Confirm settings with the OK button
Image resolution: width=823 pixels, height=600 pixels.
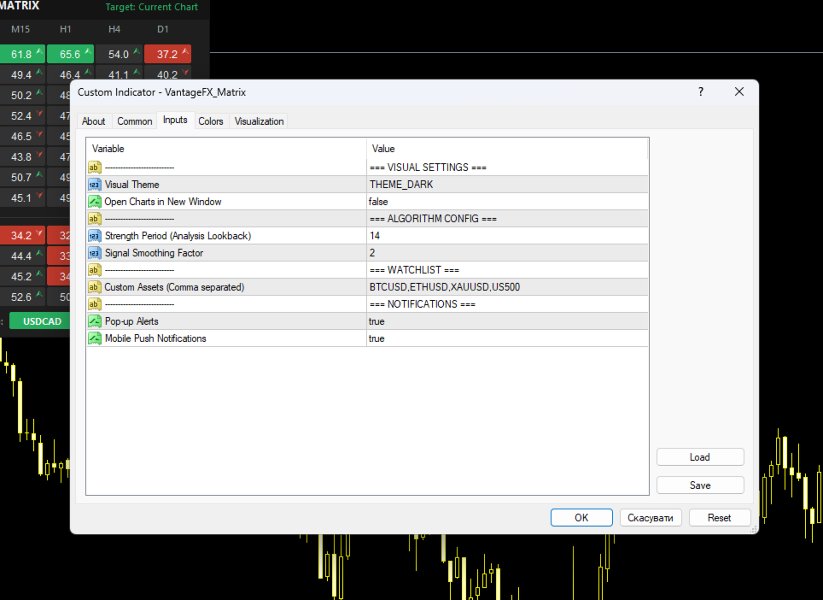pyautogui.click(x=581, y=517)
